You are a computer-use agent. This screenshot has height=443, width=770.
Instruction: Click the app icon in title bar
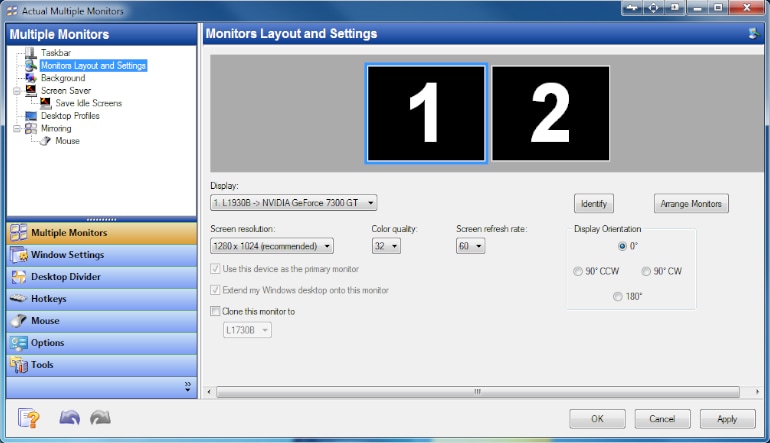12,10
